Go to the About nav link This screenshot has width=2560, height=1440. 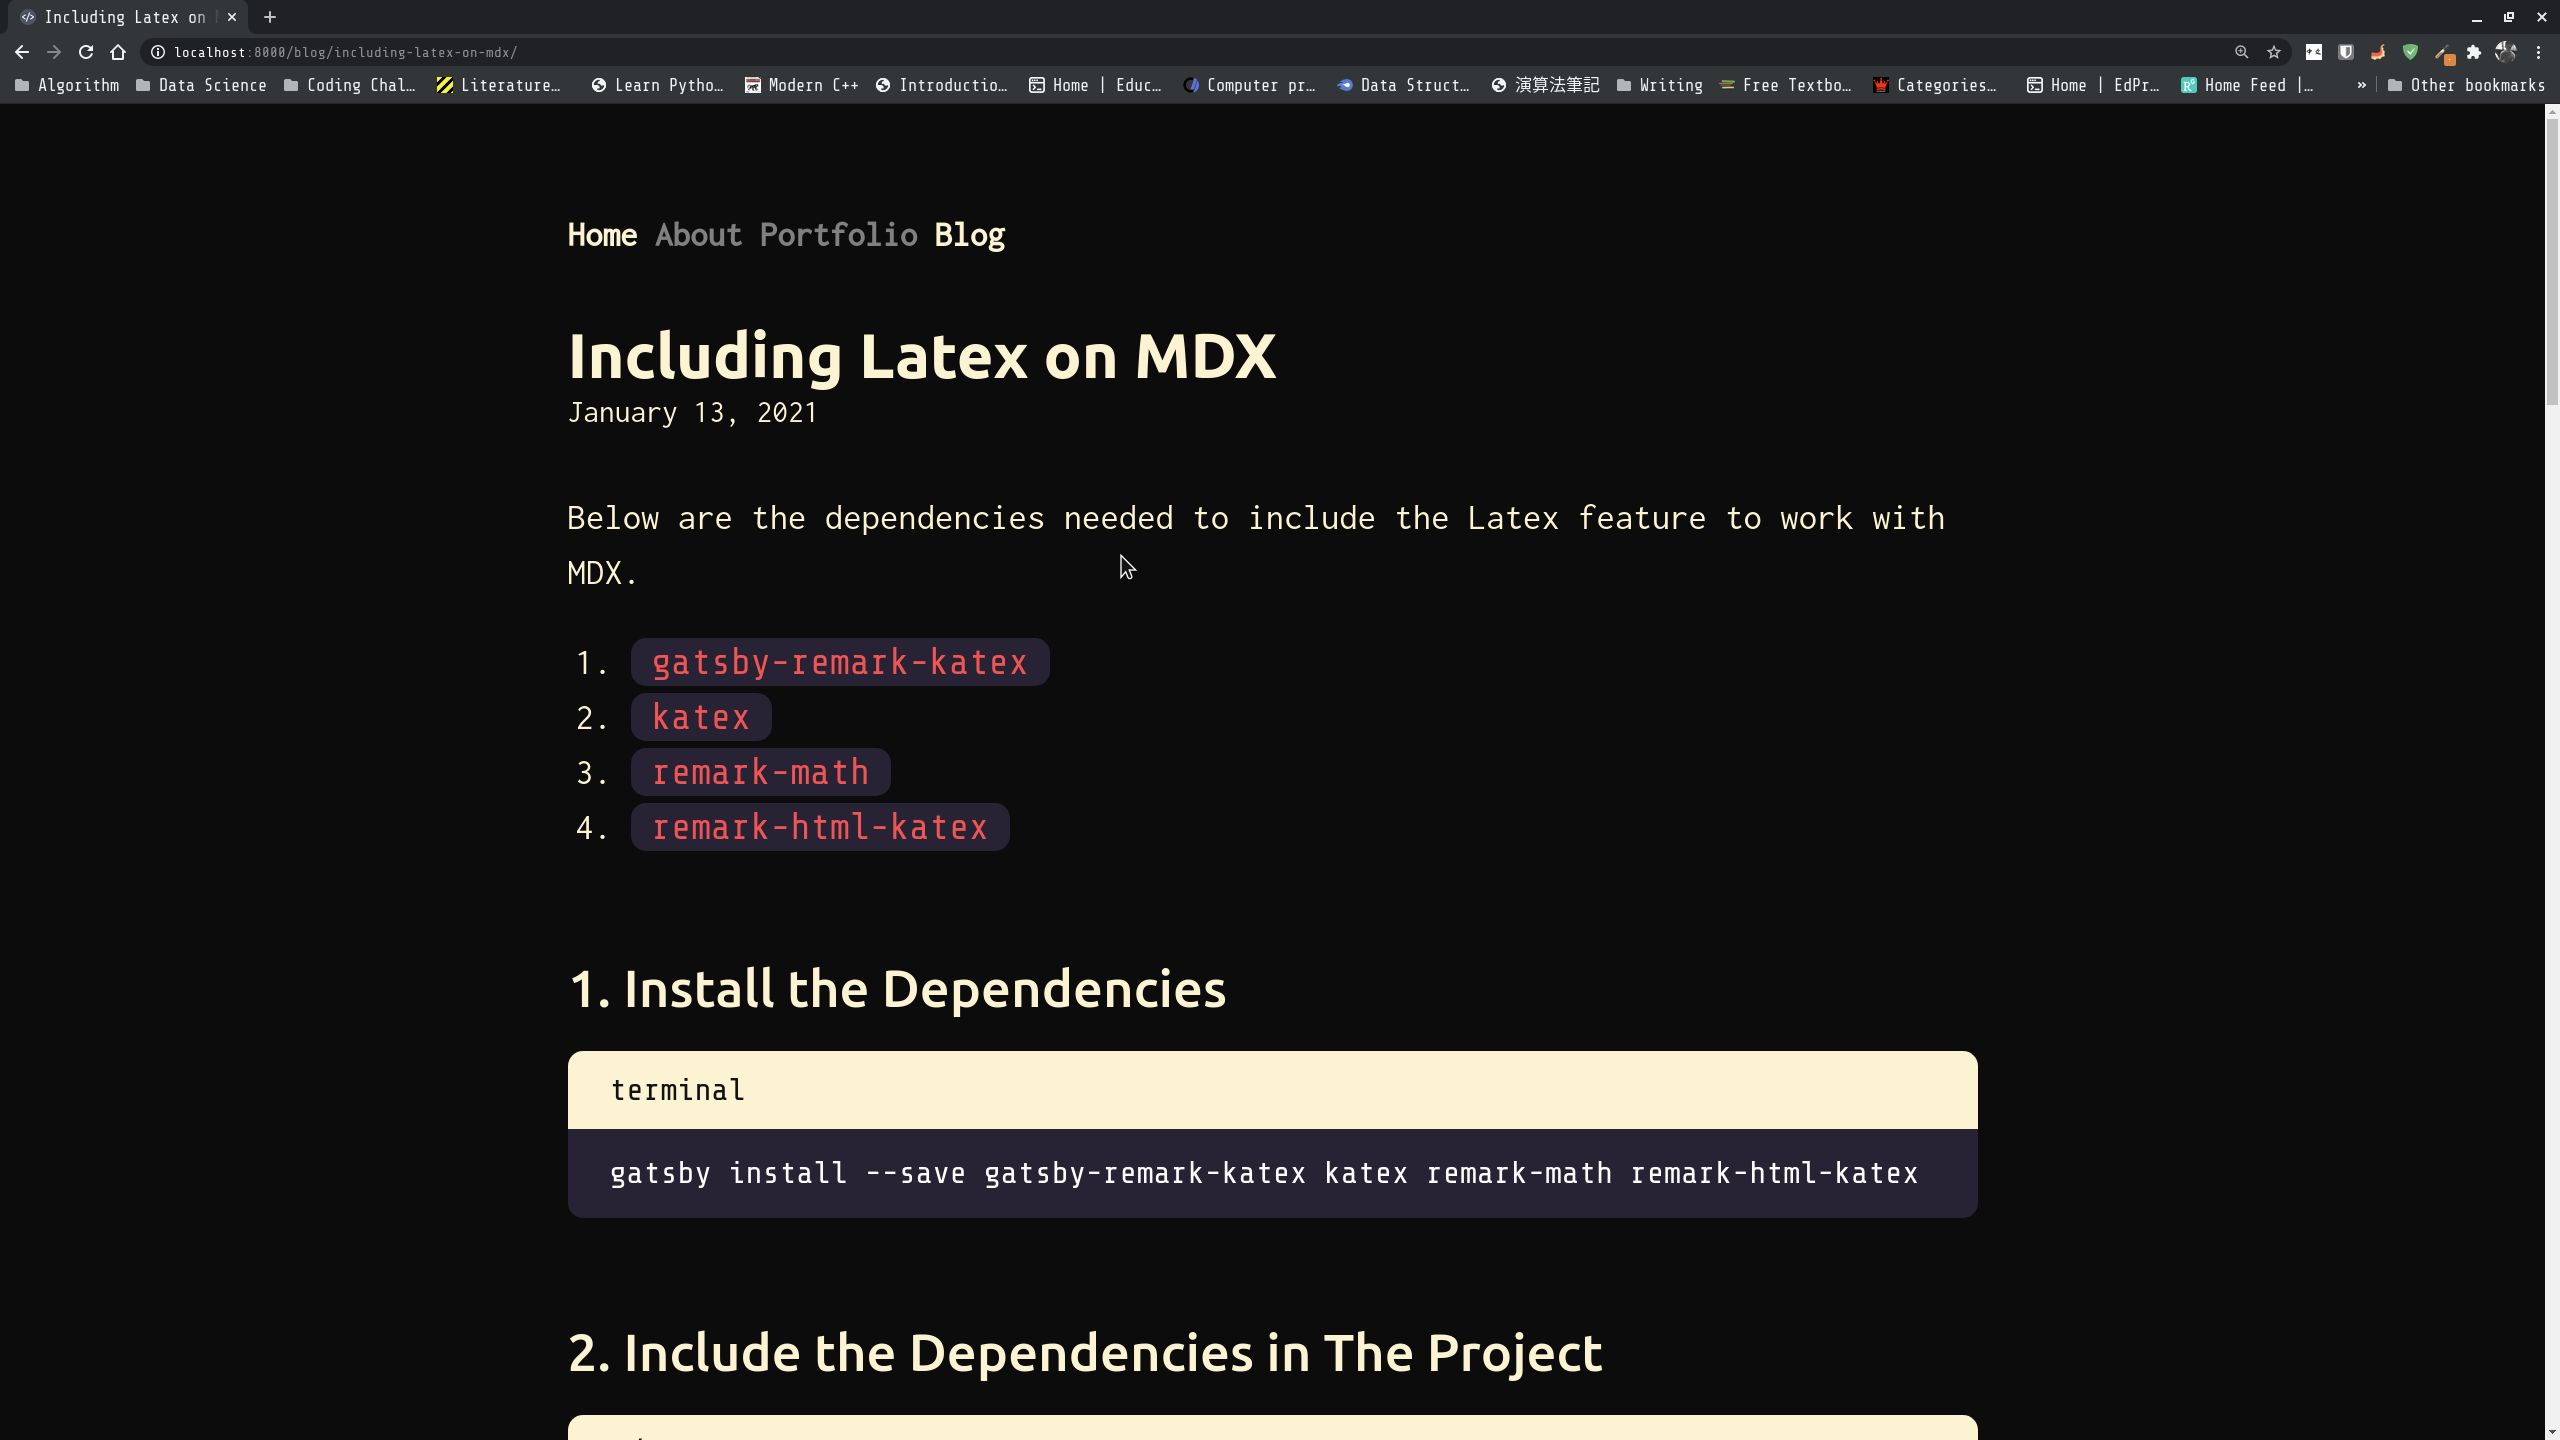pos(698,235)
